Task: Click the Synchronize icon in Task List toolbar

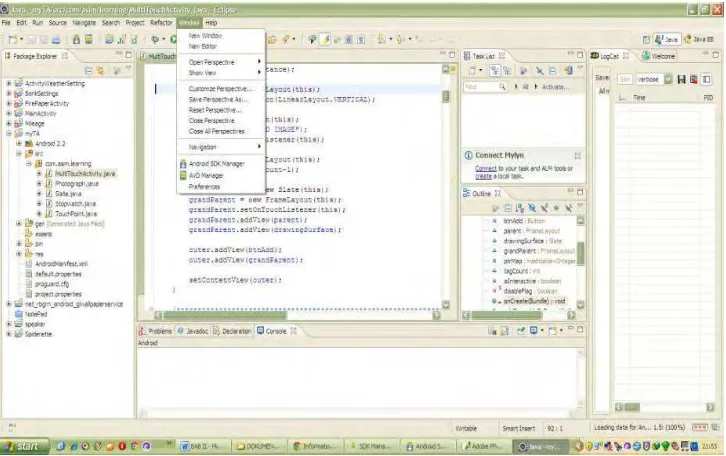Action: click(x=569, y=71)
